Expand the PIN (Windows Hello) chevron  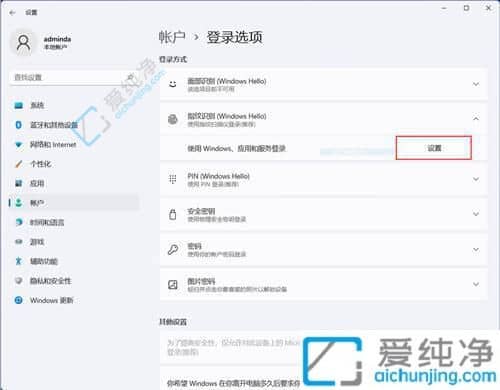click(476, 179)
